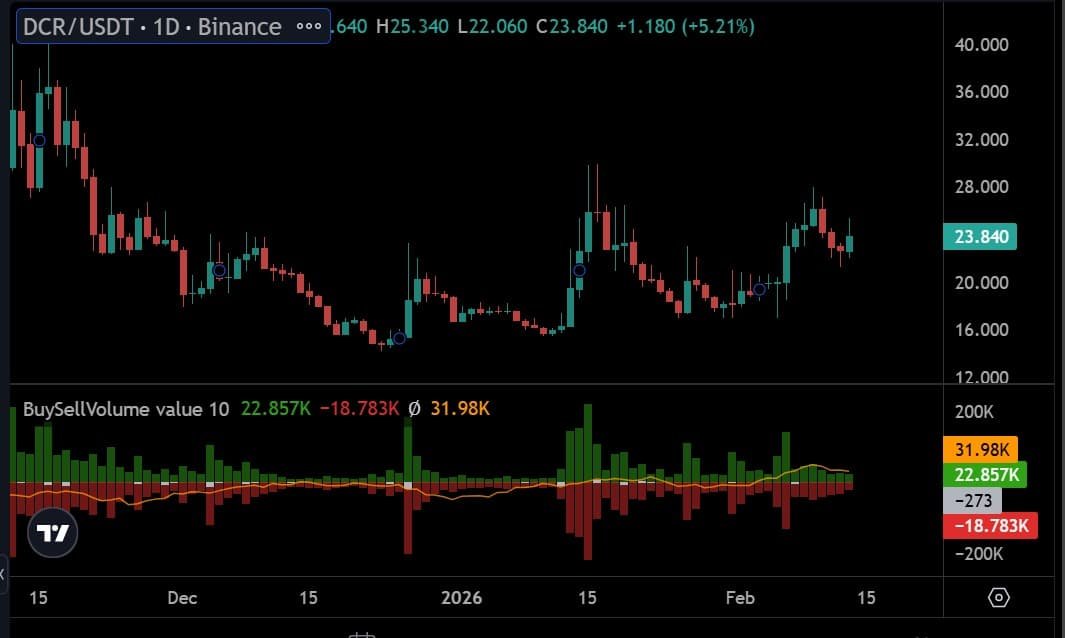The image size is (1065, 638).
Task: Expand the collapsed panel at left edge
Action: (x=3, y=574)
